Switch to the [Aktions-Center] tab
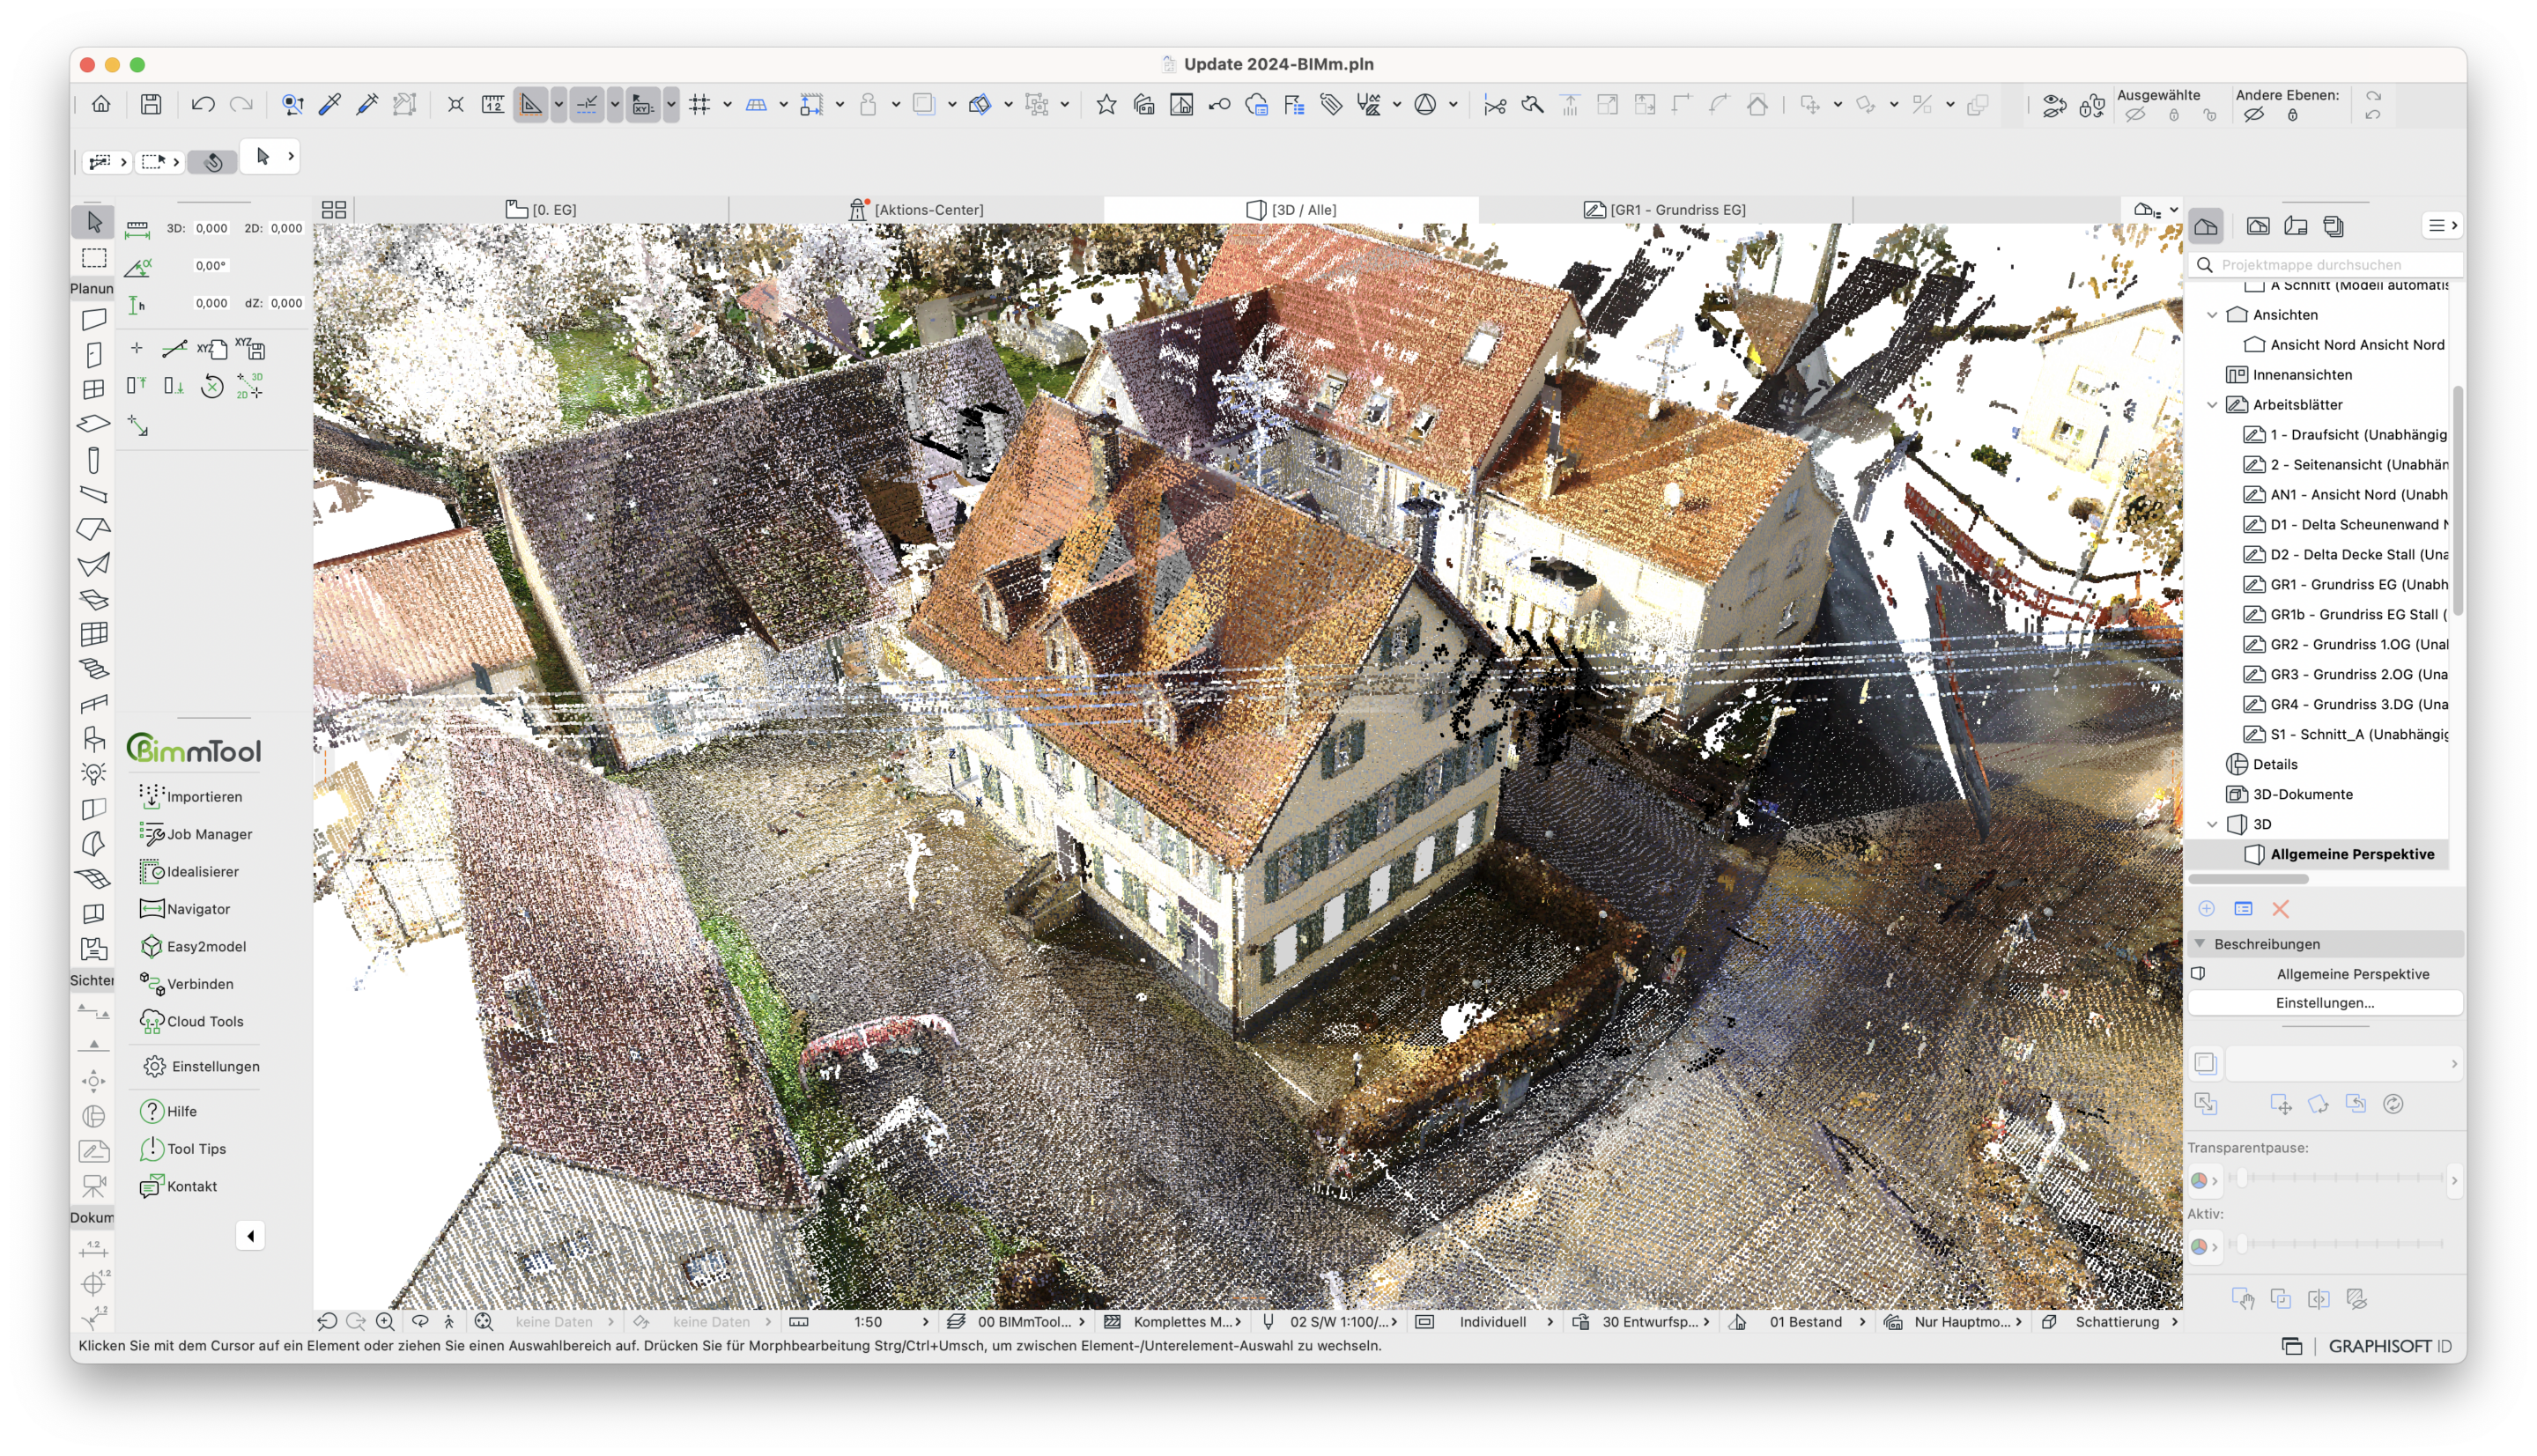The image size is (2537, 1456). point(916,209)
